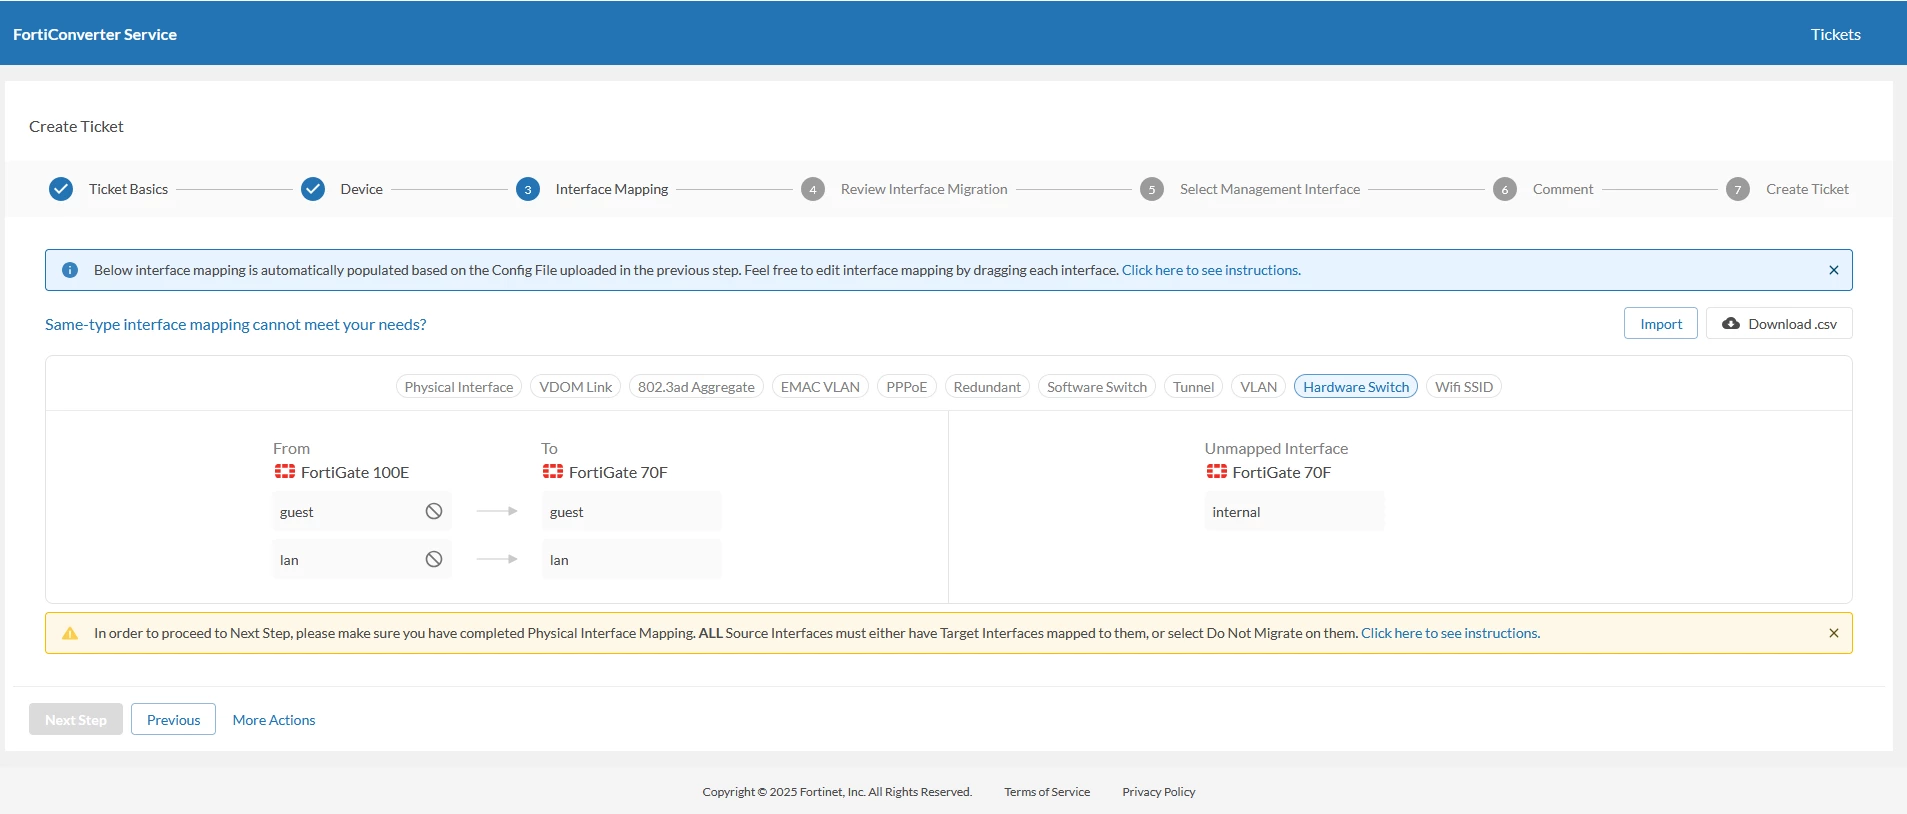This screenshot has height=814, width=1907.
Task: Click the Unmapped Interface heading
Action: pyautogui.click(x=1276, y=448)
